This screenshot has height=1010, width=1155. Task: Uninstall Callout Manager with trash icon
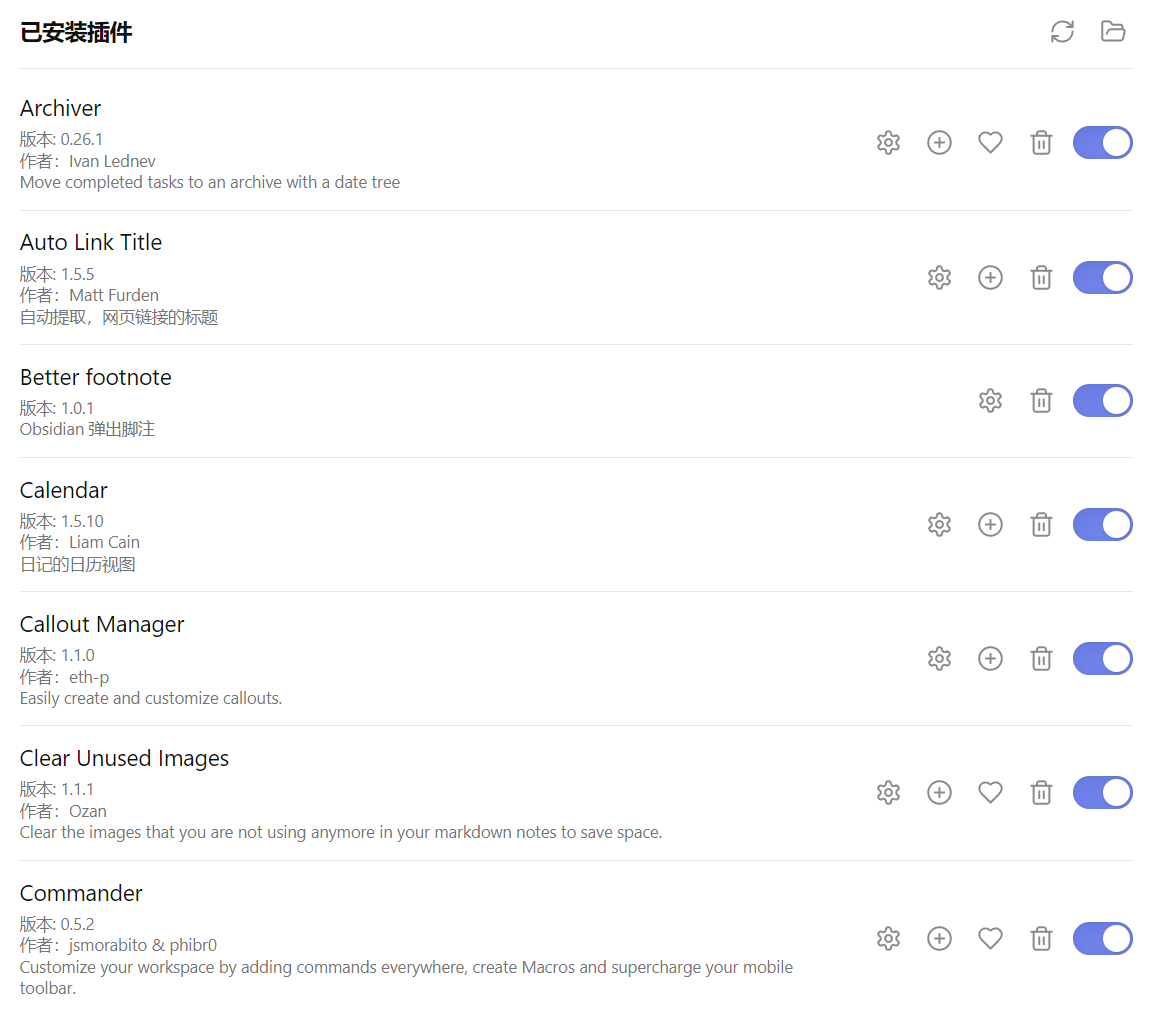pos(1041,659)
